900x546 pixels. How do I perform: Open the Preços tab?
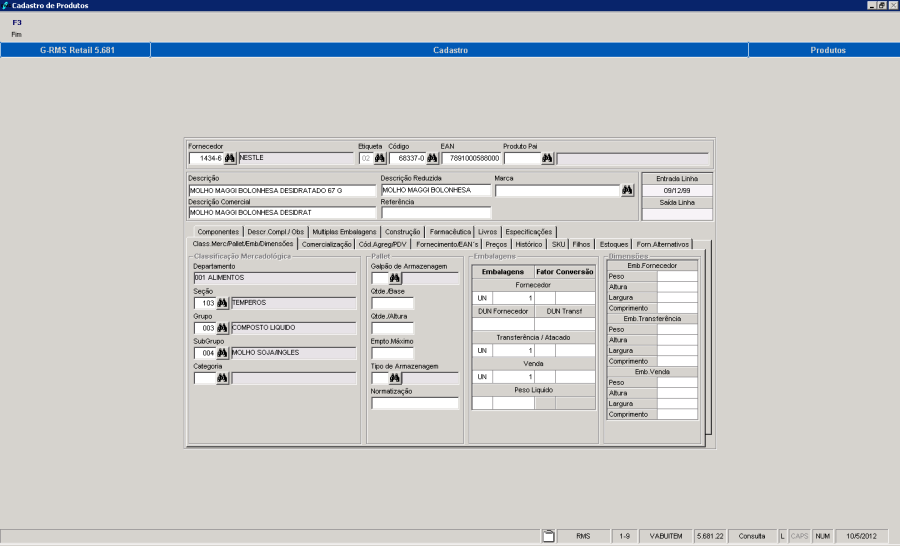coord(496,245)
